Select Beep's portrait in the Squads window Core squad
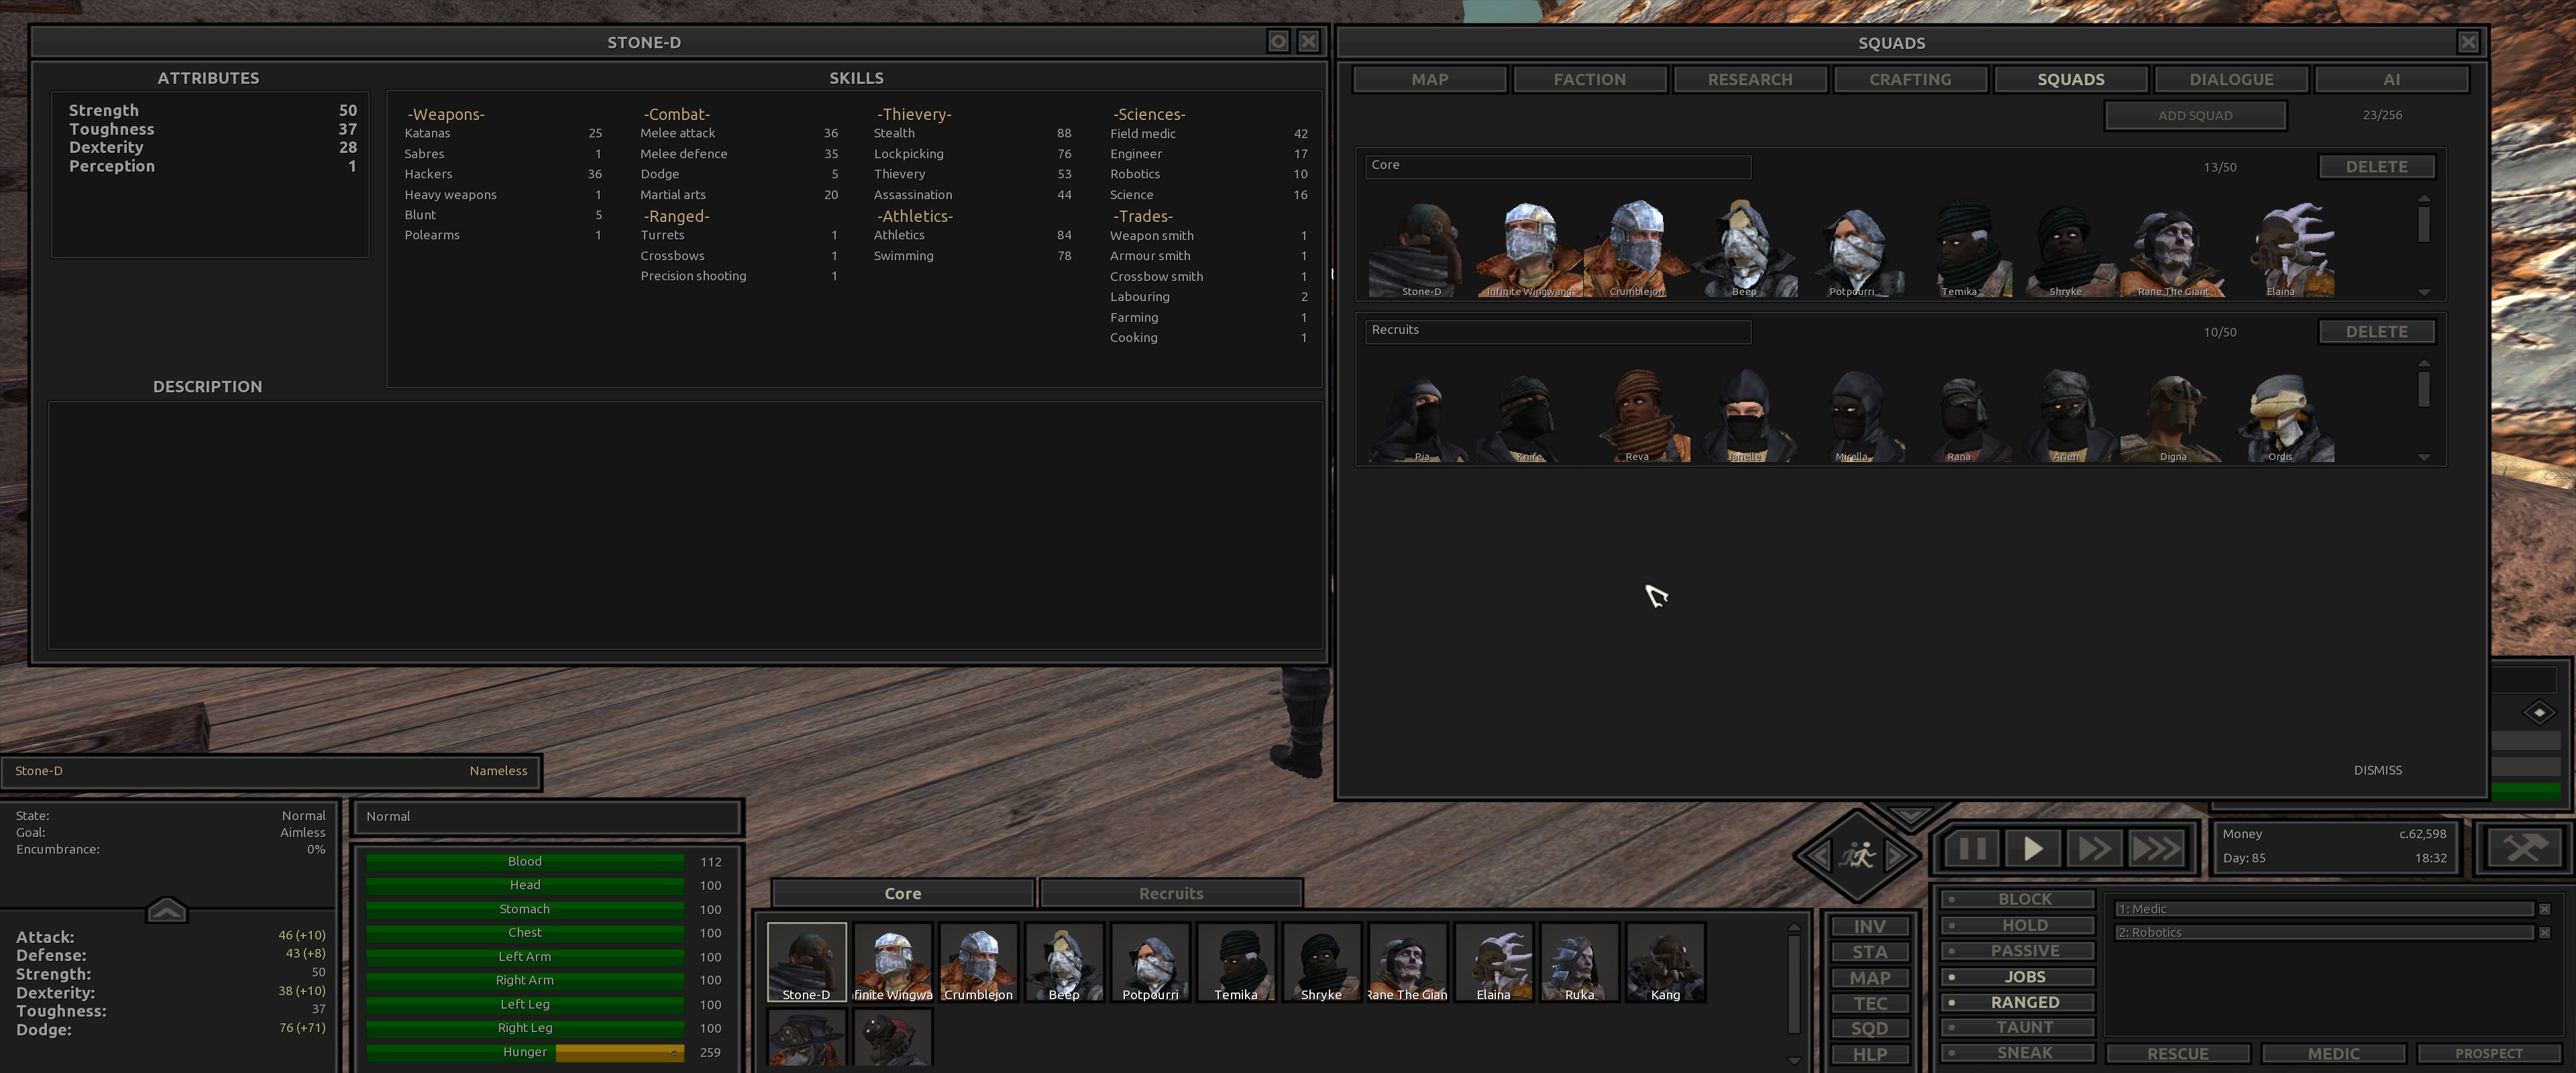 [x=1744, y=249]
